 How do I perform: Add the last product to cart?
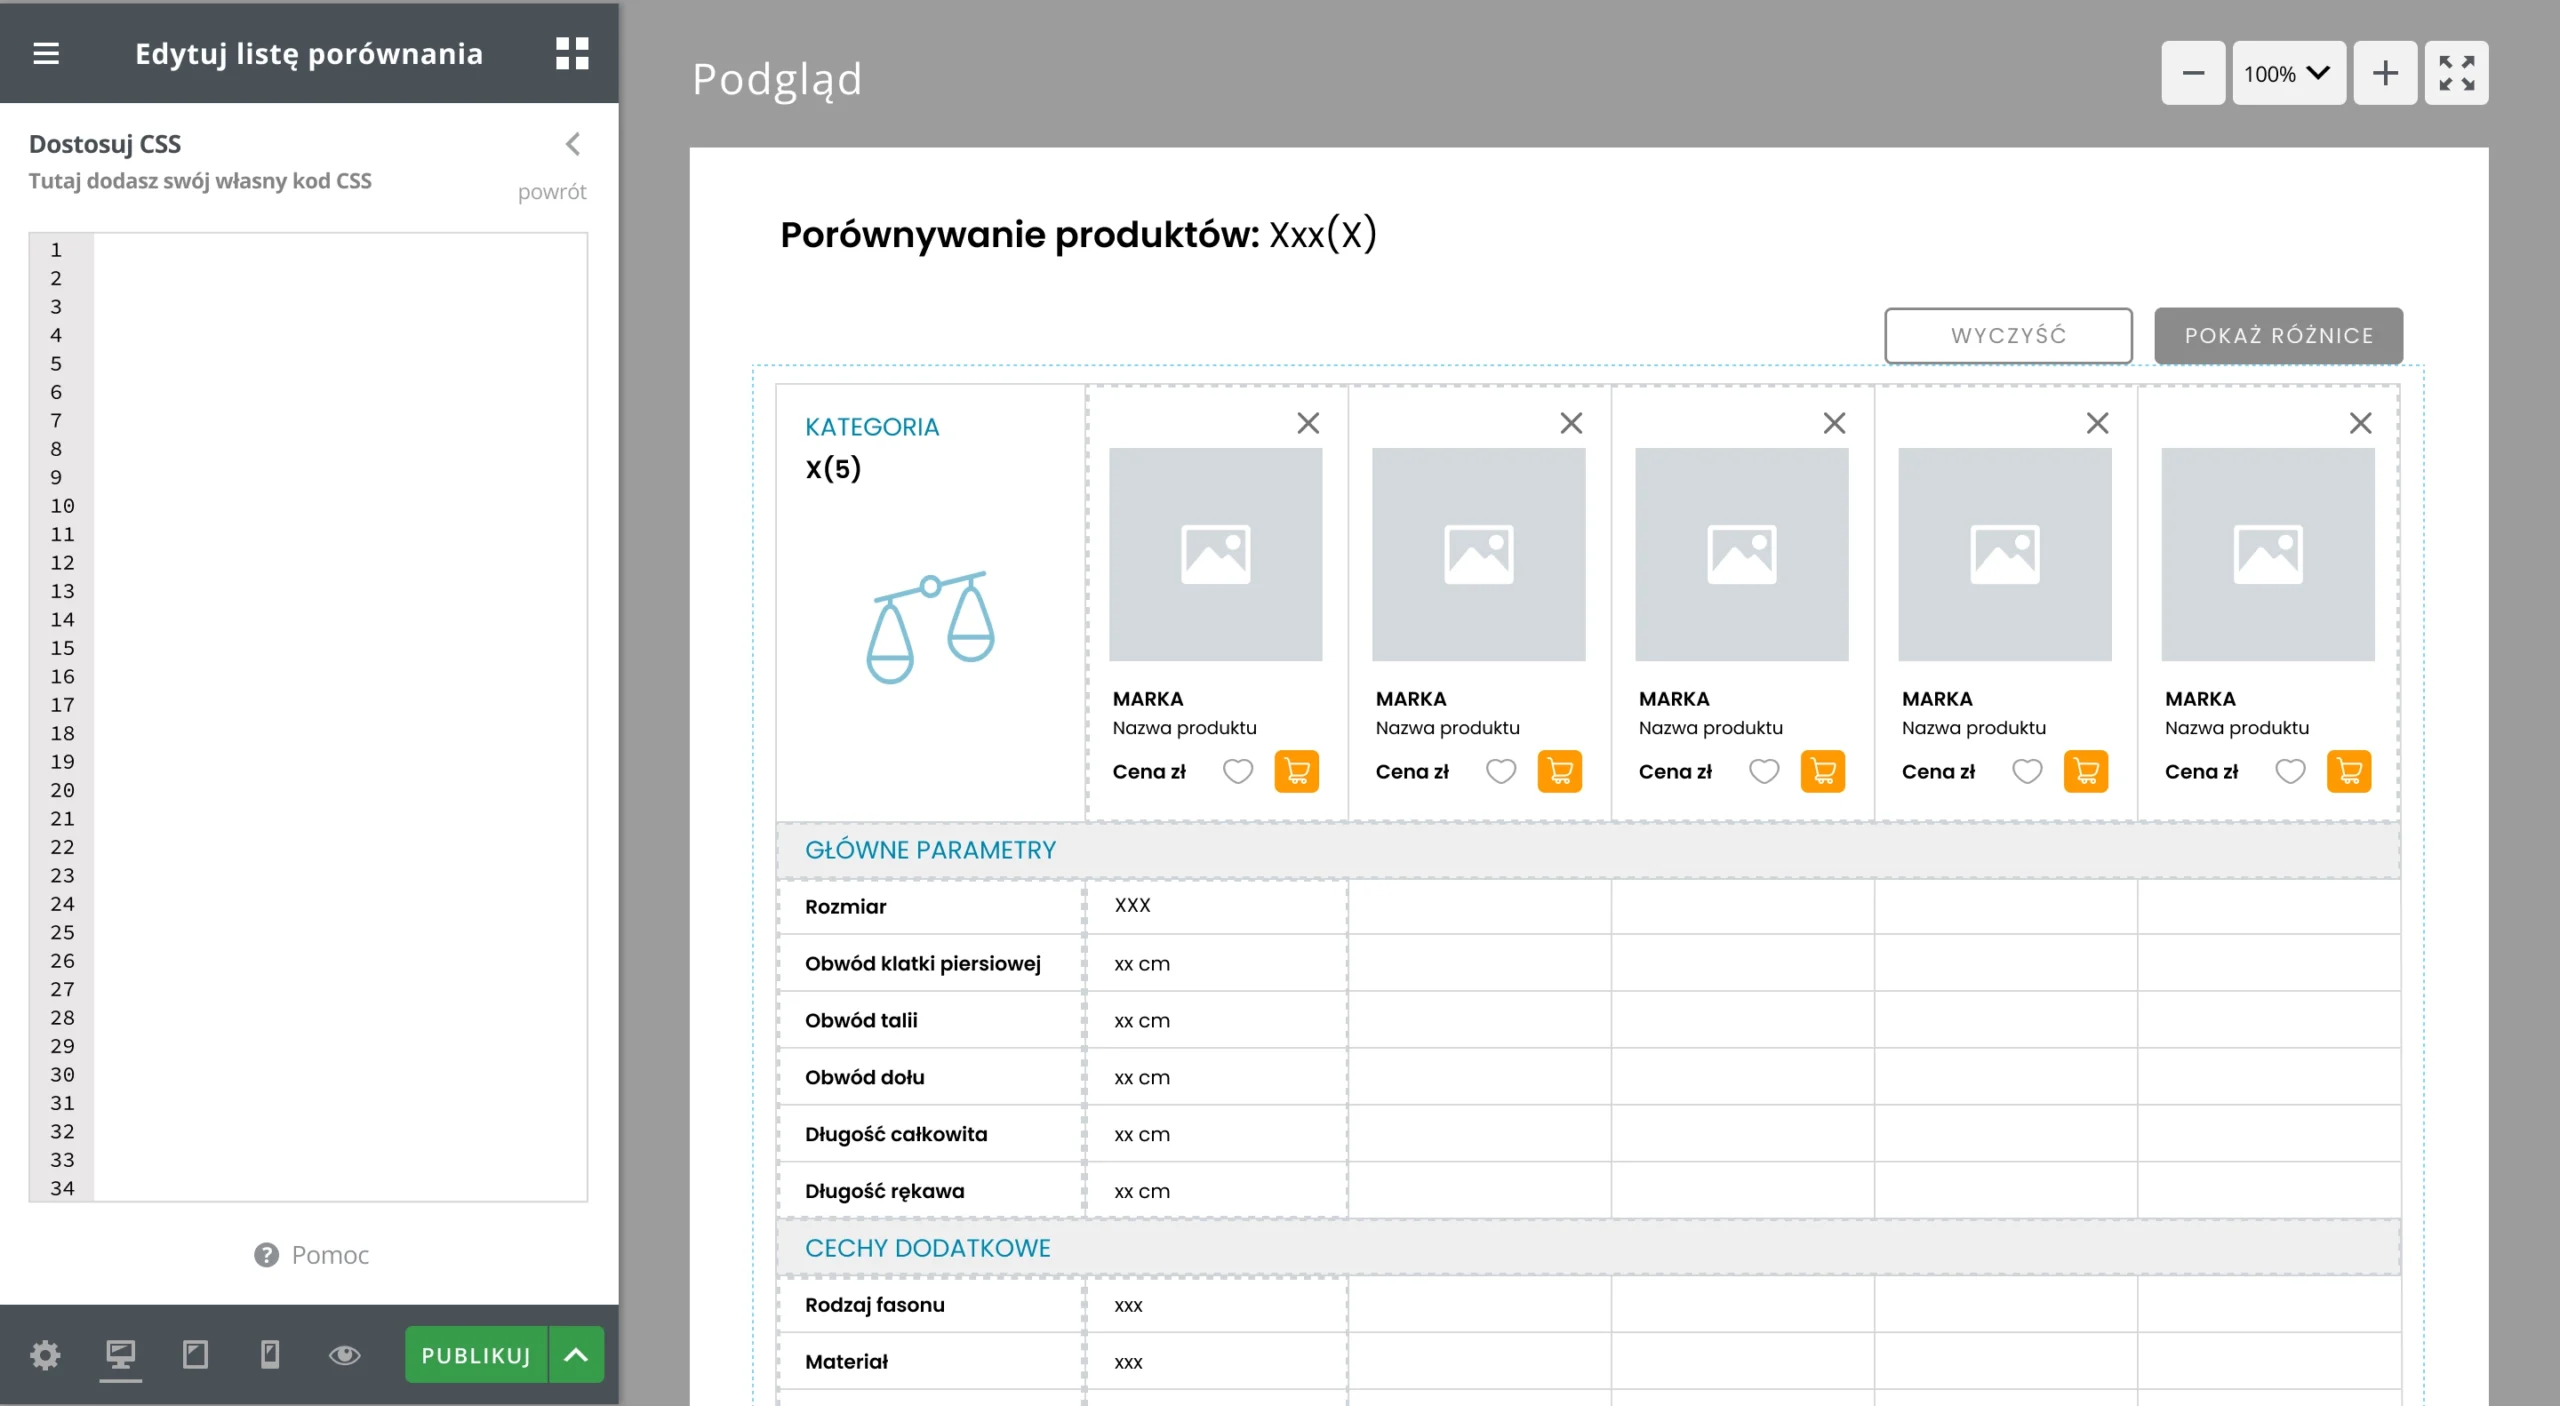click(x=2348, y=771)
